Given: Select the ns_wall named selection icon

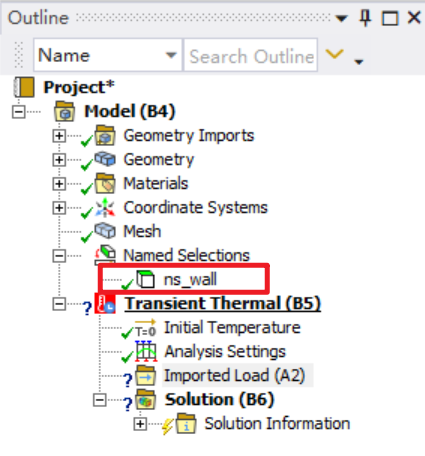Looking at the screenshot, I should click(x=146, y=279).
